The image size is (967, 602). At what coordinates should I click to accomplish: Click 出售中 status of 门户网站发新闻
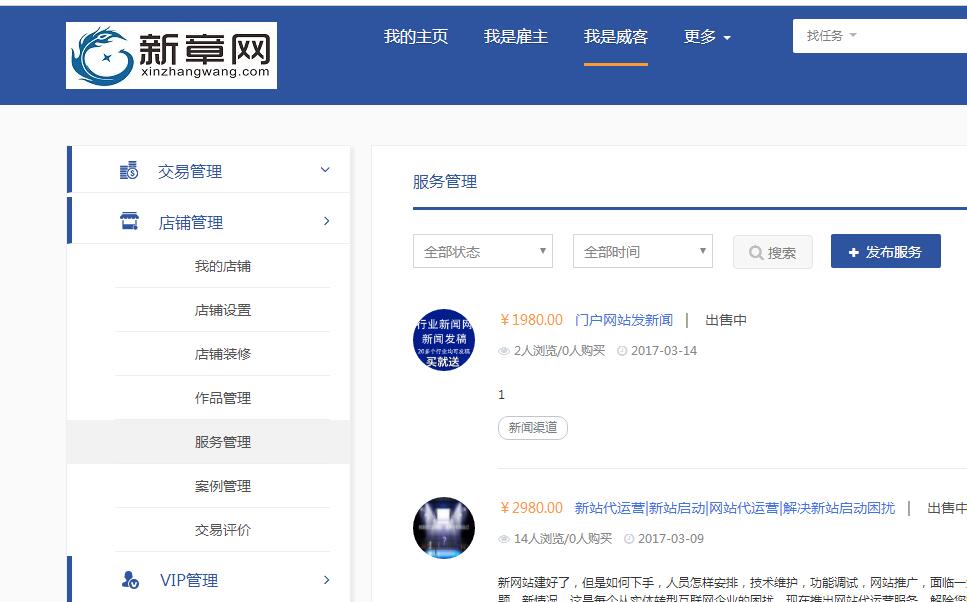click(x=726, y=320)
